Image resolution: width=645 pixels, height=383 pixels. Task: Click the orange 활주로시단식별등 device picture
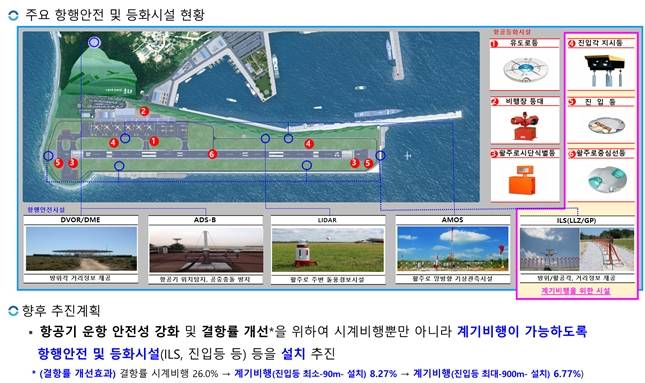522,180
